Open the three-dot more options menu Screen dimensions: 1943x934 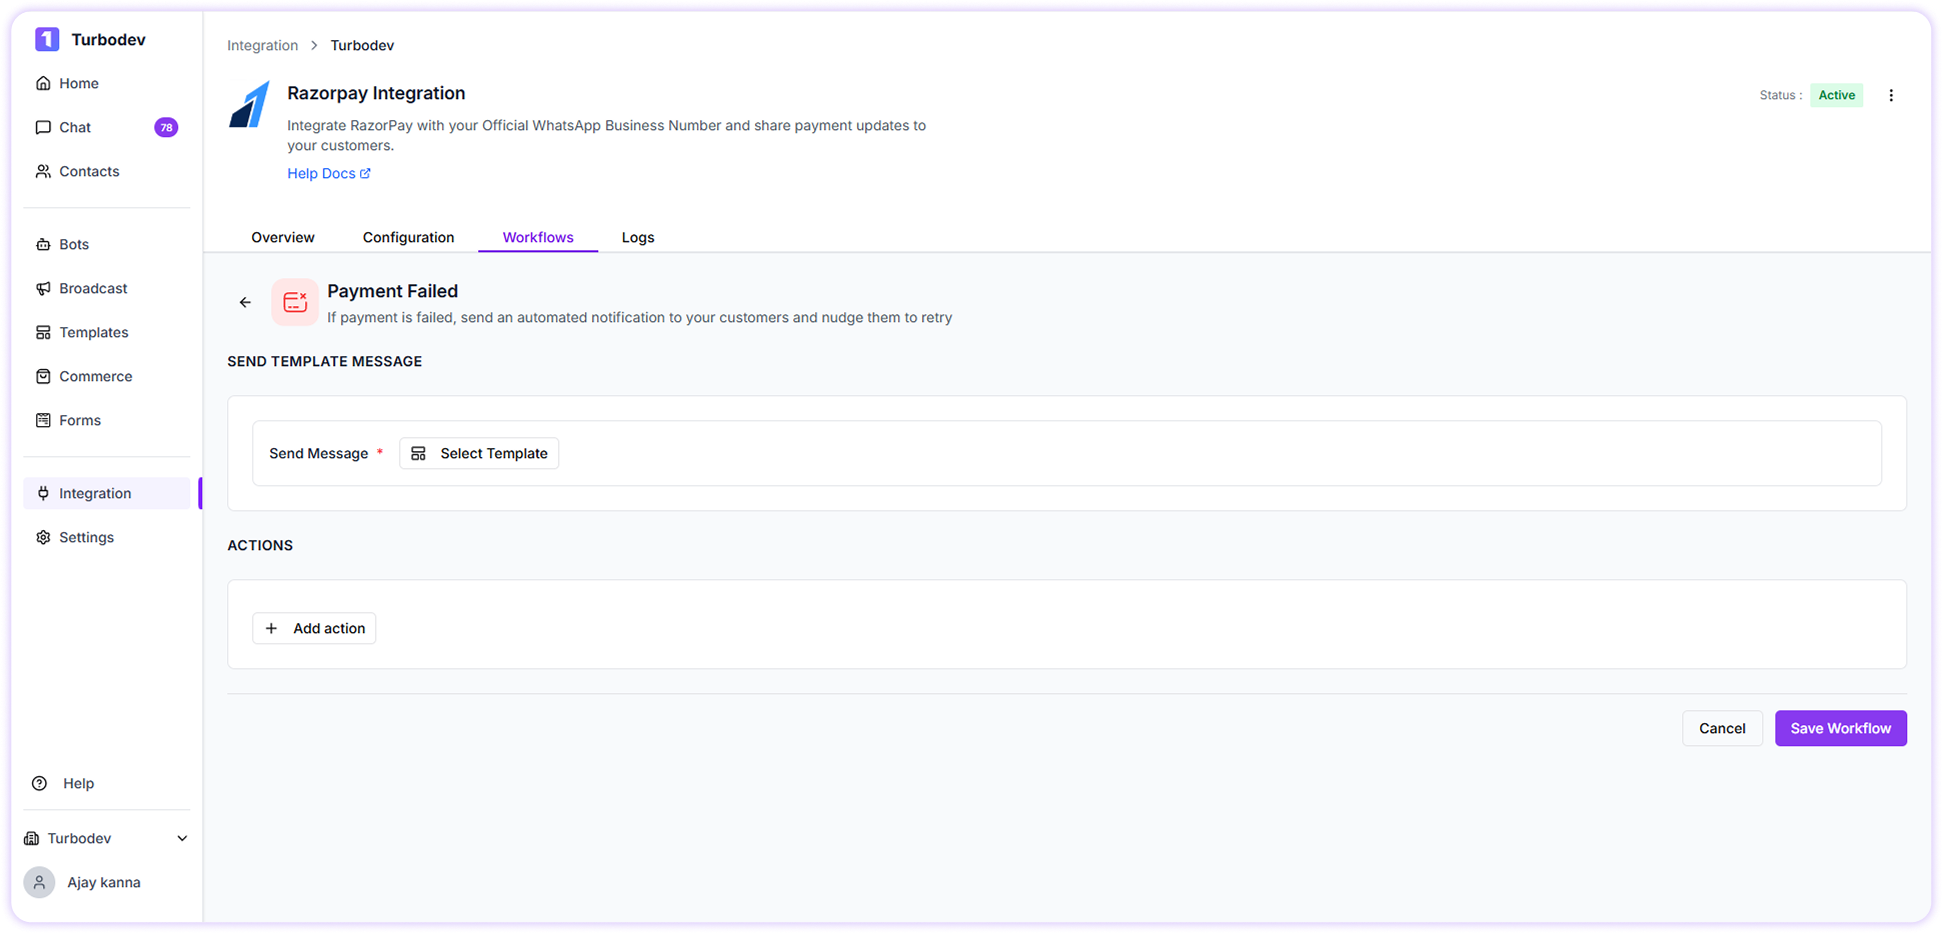click(x=1890, y=95)
